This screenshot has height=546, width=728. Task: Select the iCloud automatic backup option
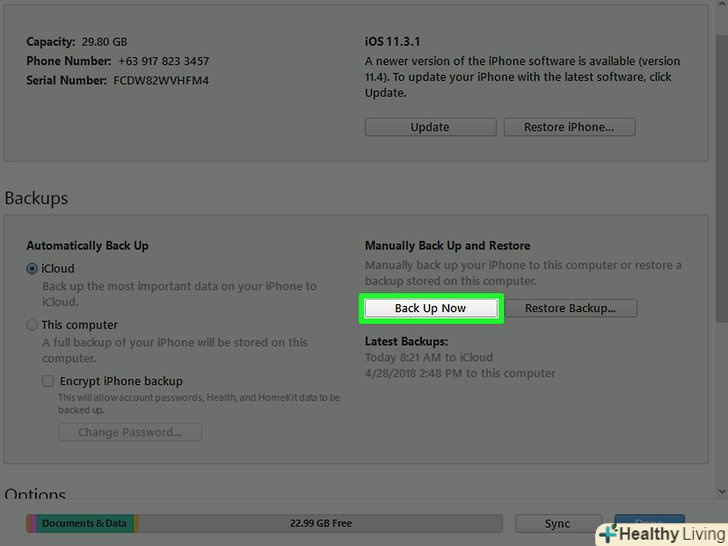tap(32, 269)
